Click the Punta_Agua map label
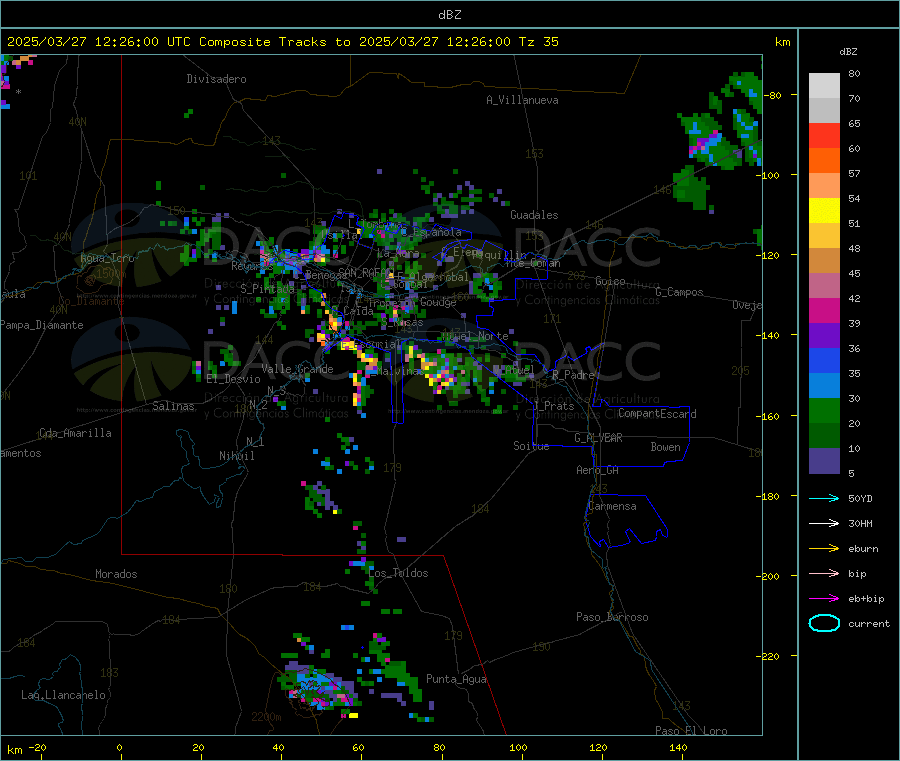The width and height of the screenshot is (900, 761). pos(456,679)
